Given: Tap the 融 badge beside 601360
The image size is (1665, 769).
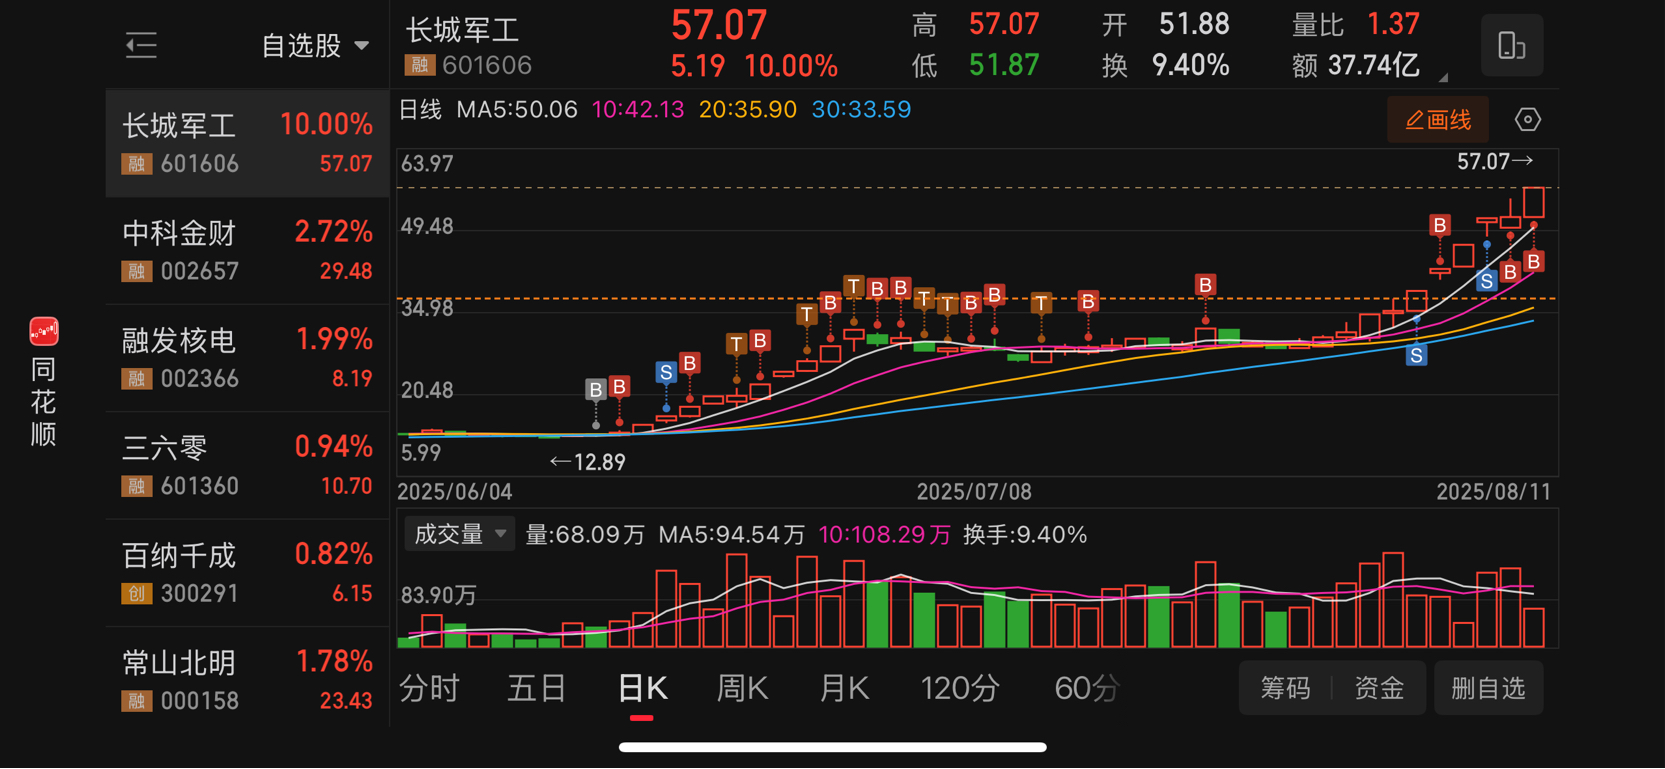Looking at the screenshot, I should tap(136, 486).
